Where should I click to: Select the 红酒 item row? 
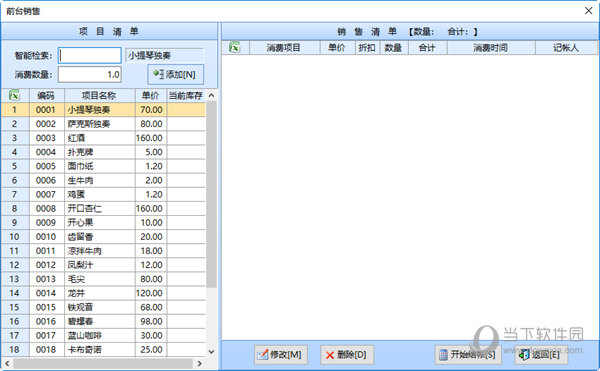103,138
